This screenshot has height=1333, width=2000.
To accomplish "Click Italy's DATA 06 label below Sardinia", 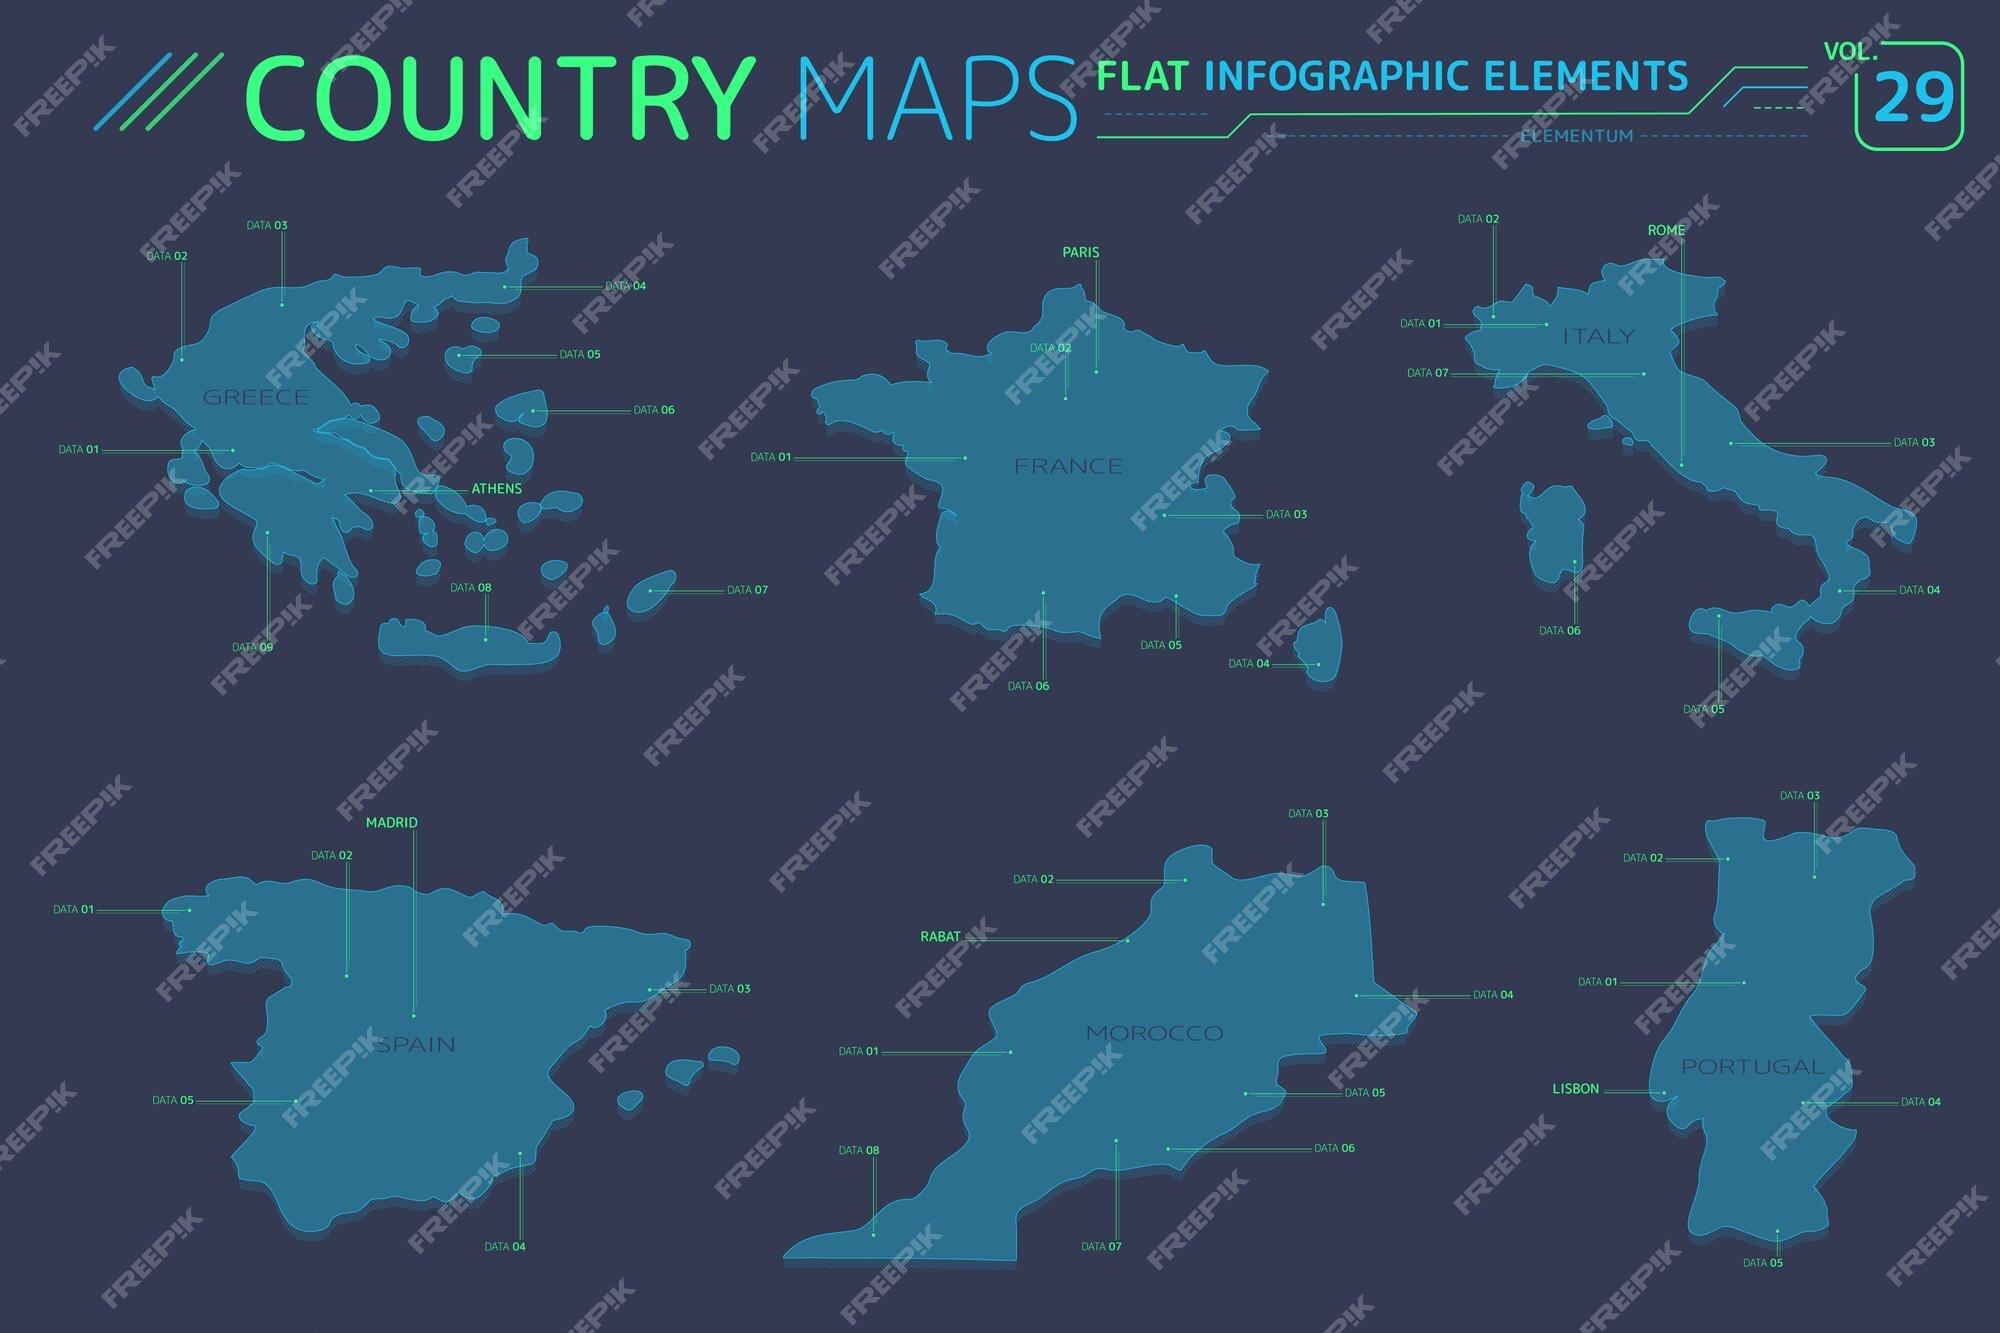I will [x=1560, y=631].
